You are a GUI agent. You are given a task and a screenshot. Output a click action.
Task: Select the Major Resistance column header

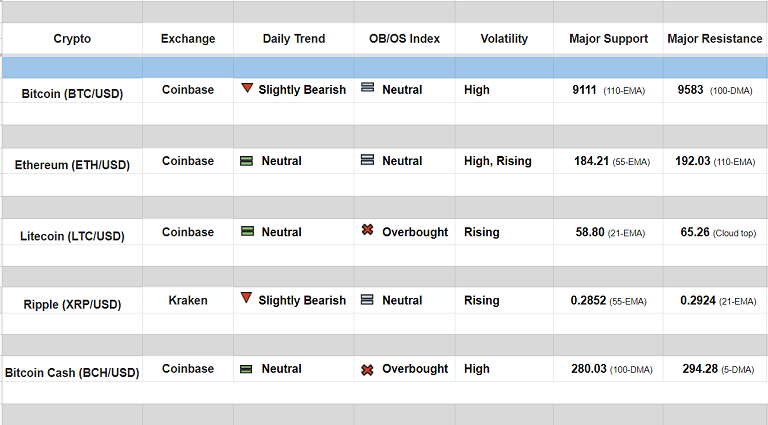tap(715, 39)
